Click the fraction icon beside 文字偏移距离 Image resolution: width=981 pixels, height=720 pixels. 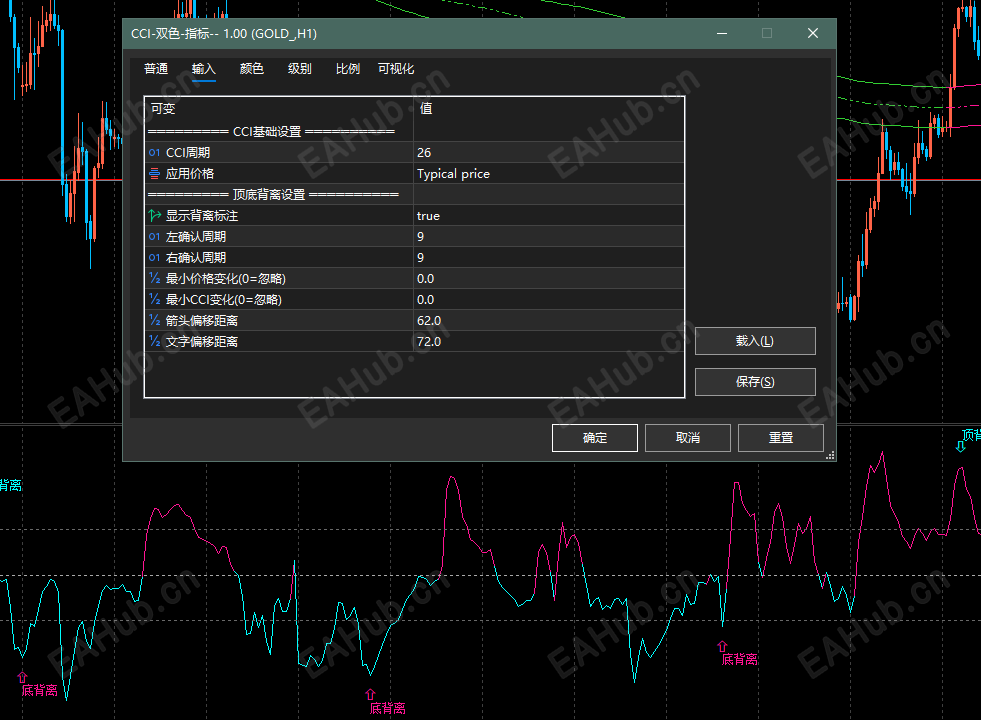(155, 342)
